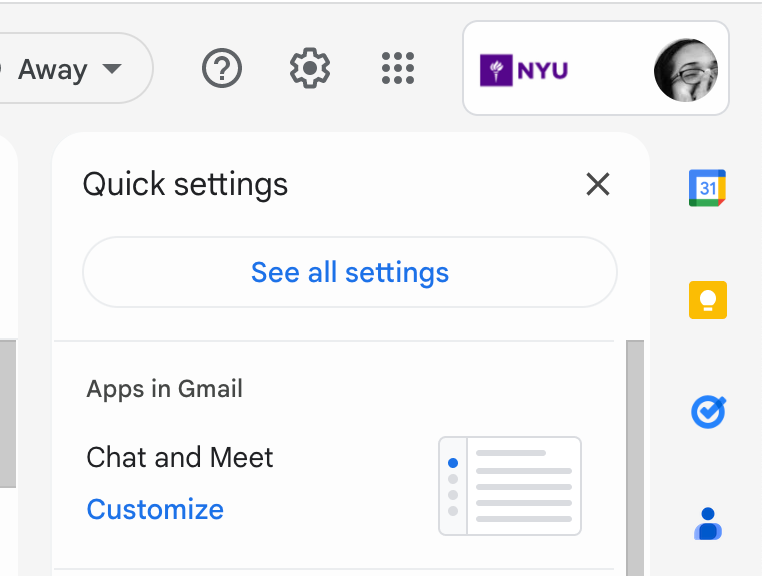
Task: Click the NYU logo in account box
Action: [x=524, y=71]
